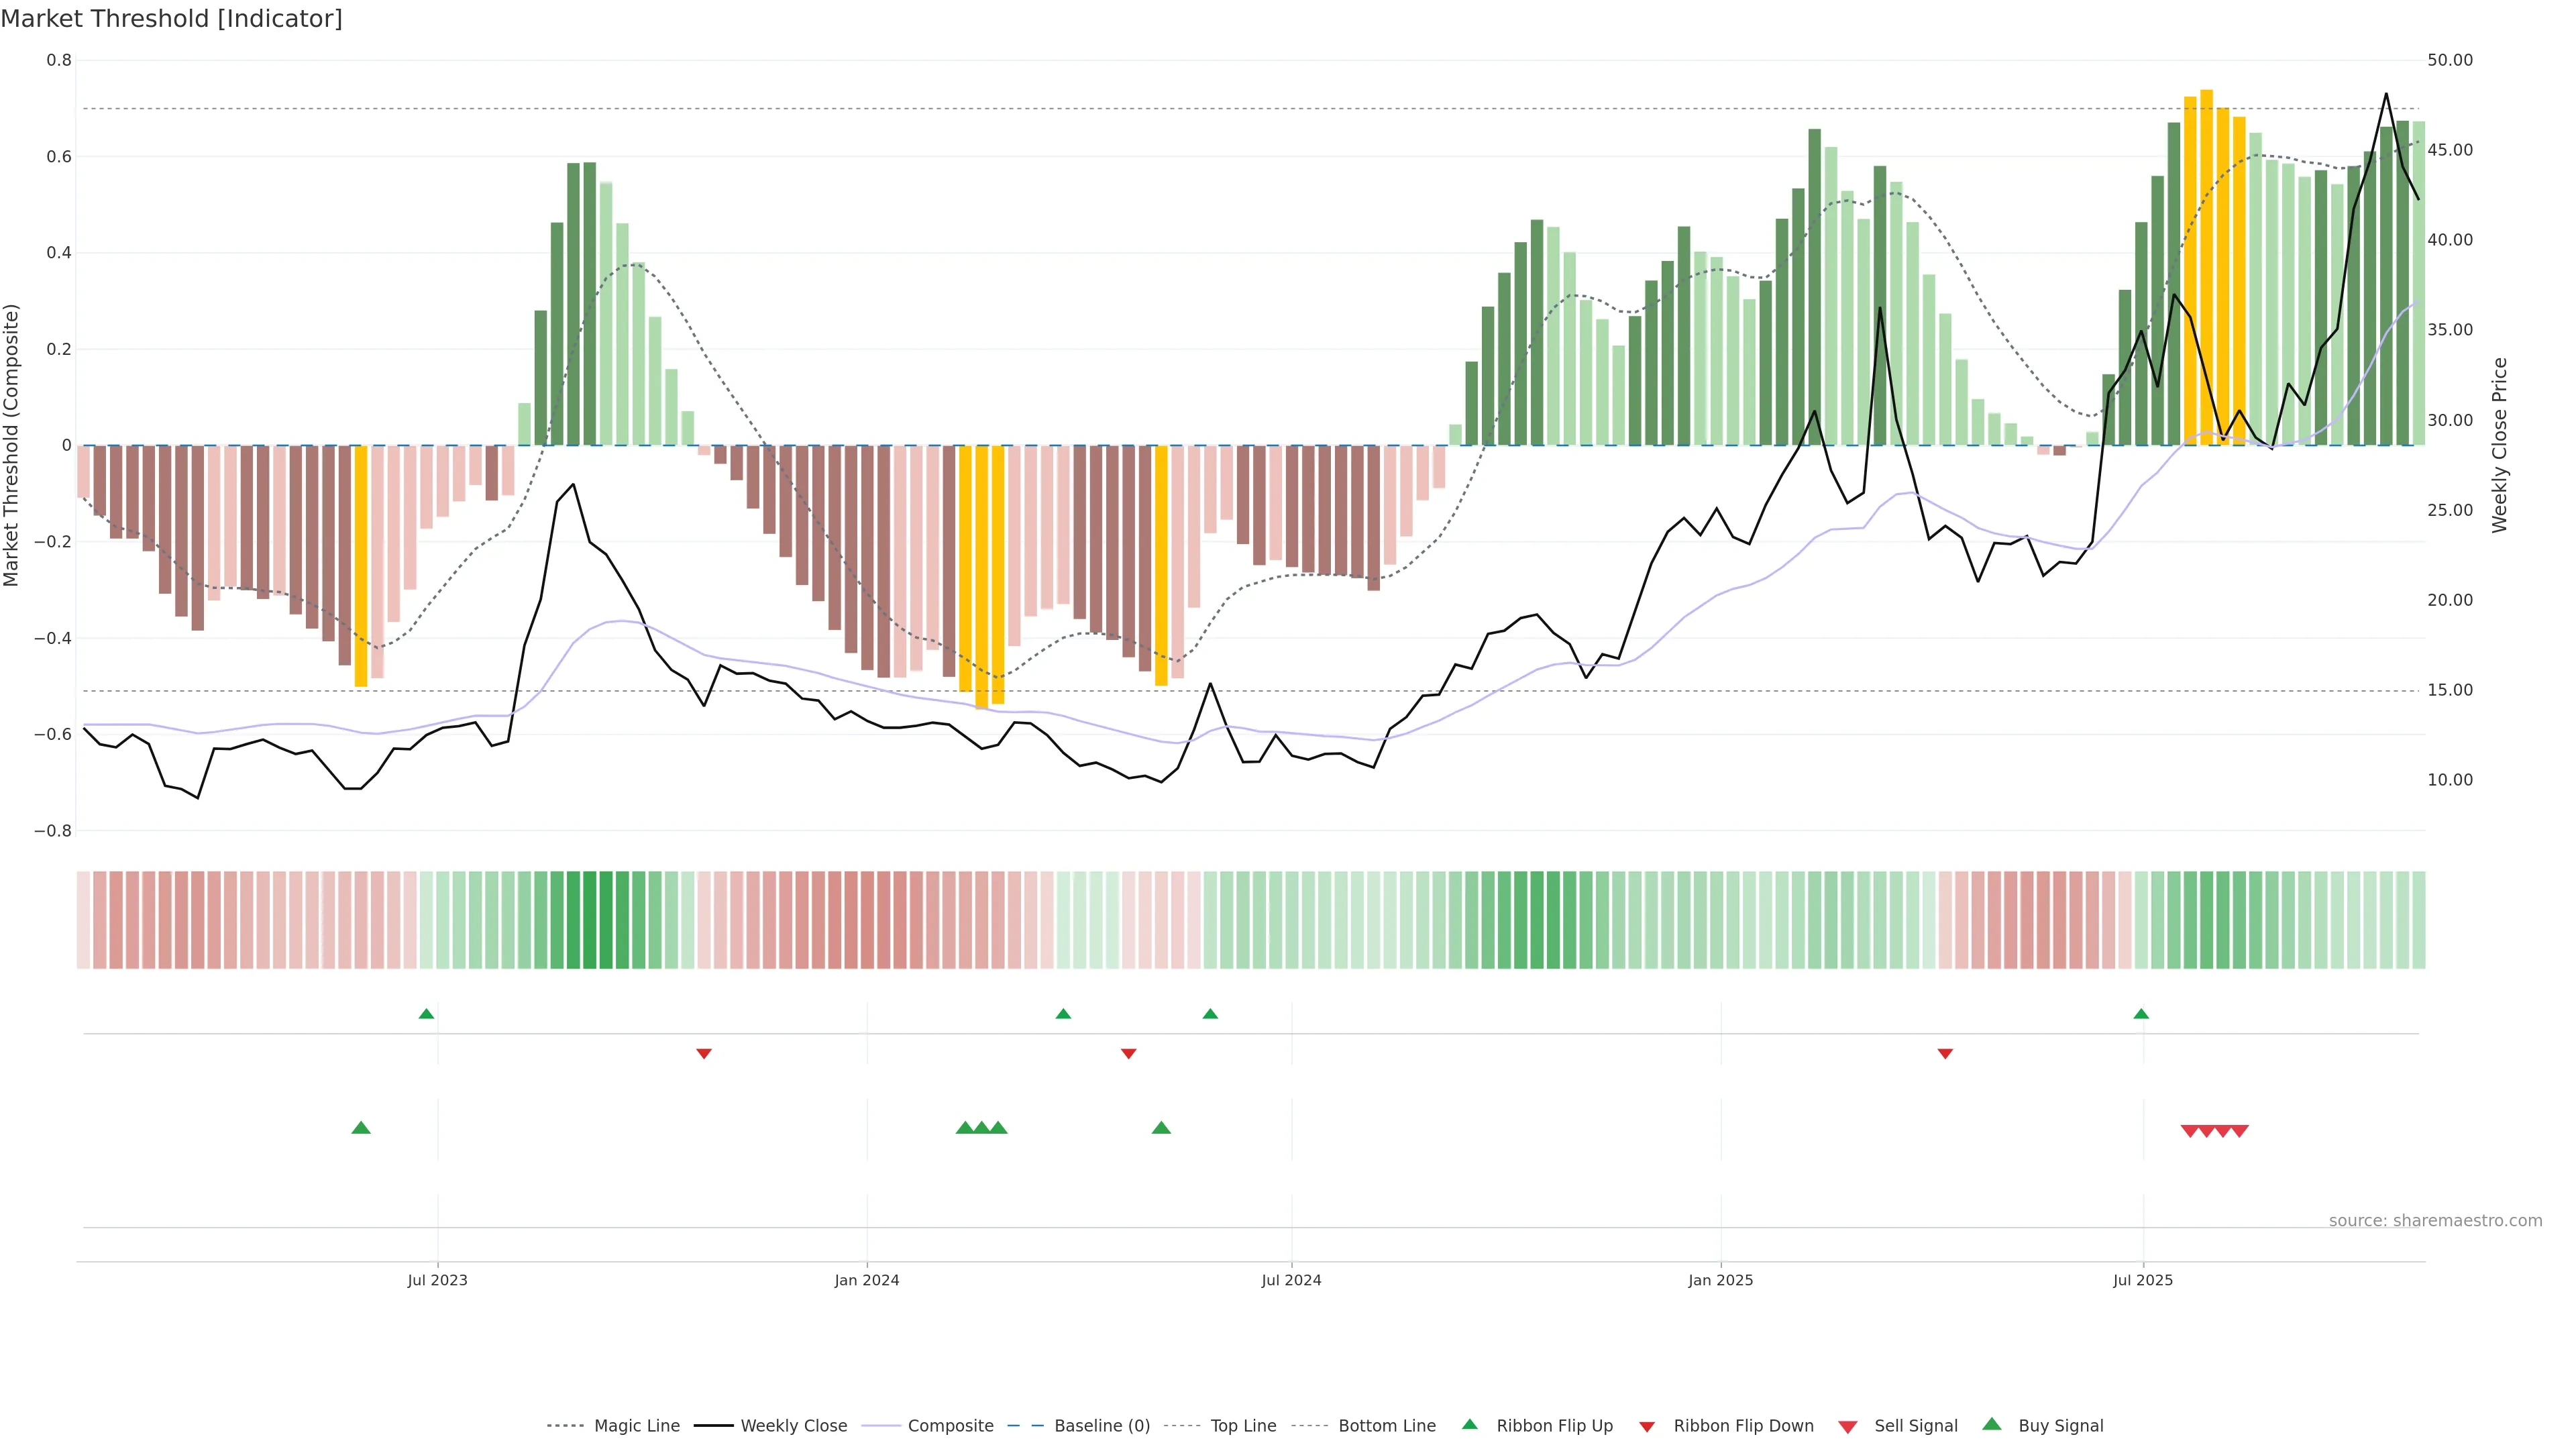Click the Weekly Close Price axis title
The width and height of the screenshot is (2576, 1449).
(2500, 445)
